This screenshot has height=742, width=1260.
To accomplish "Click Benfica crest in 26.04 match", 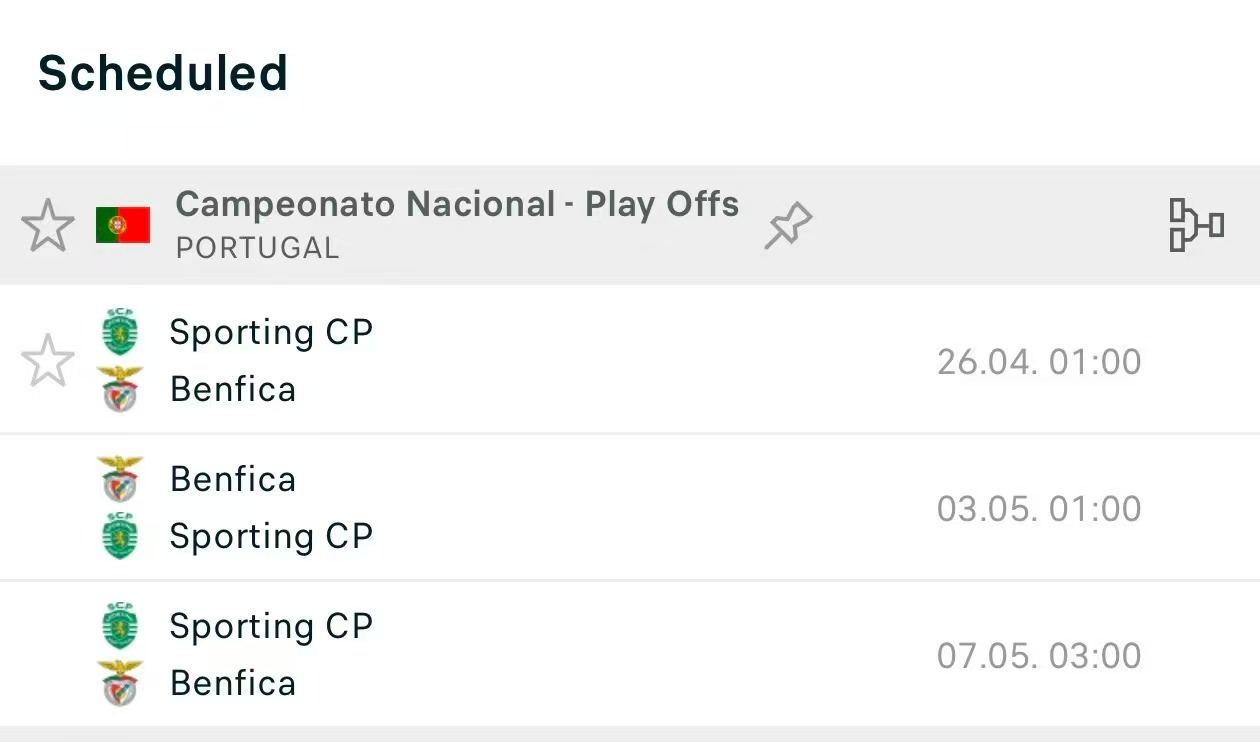I will click(x=120, y=389).
